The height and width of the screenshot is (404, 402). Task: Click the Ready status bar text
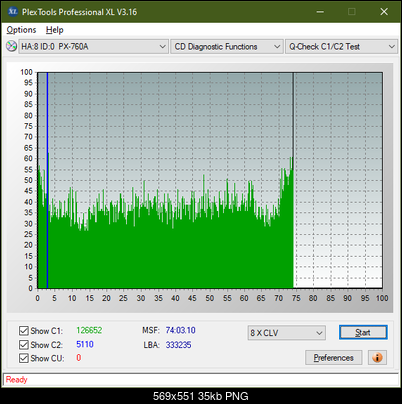click(x=16, y=380)
